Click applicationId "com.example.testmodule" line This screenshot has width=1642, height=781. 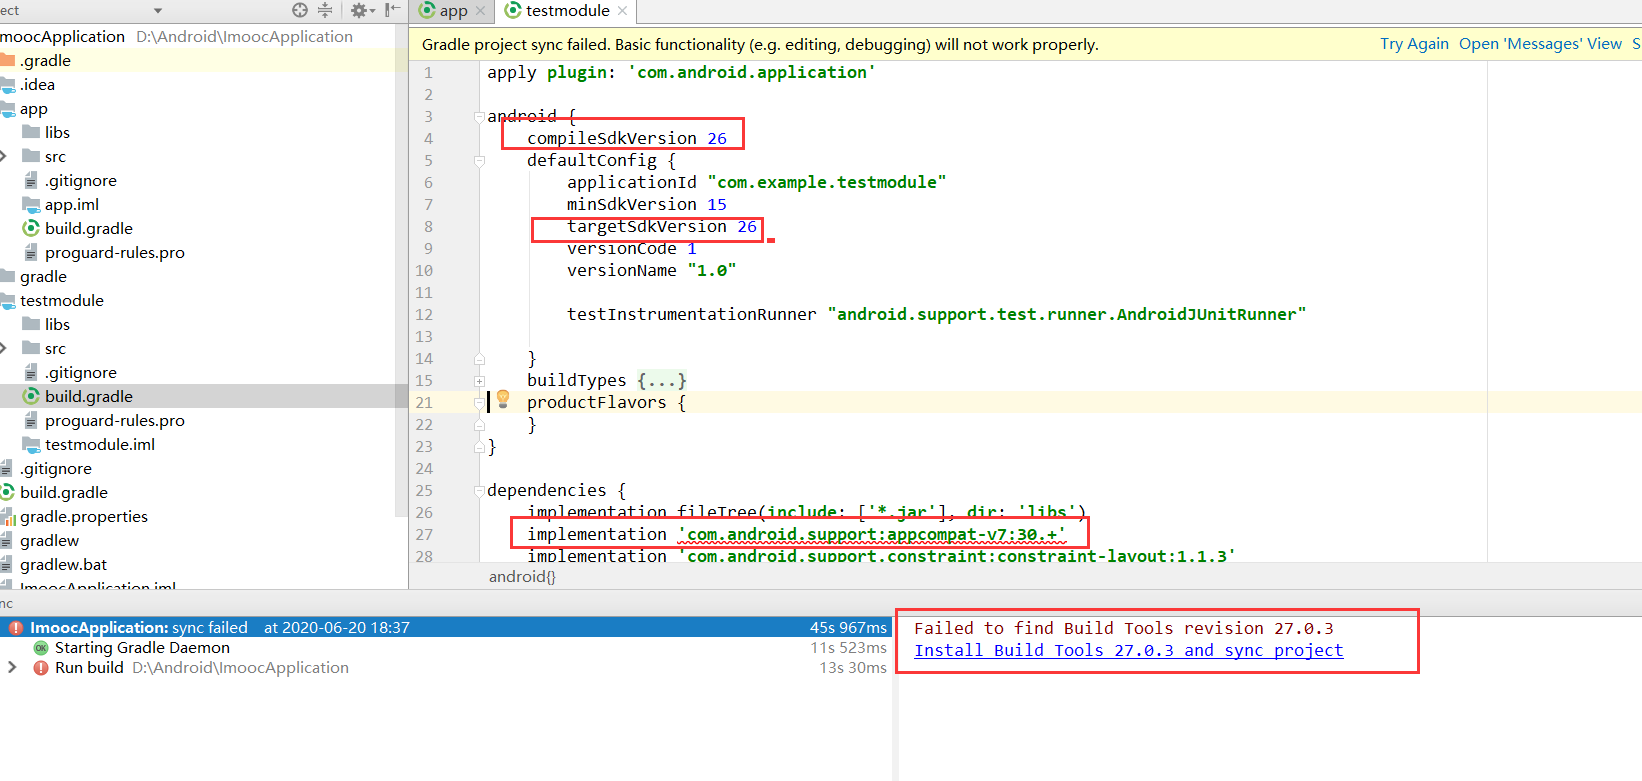pos(757,182)
